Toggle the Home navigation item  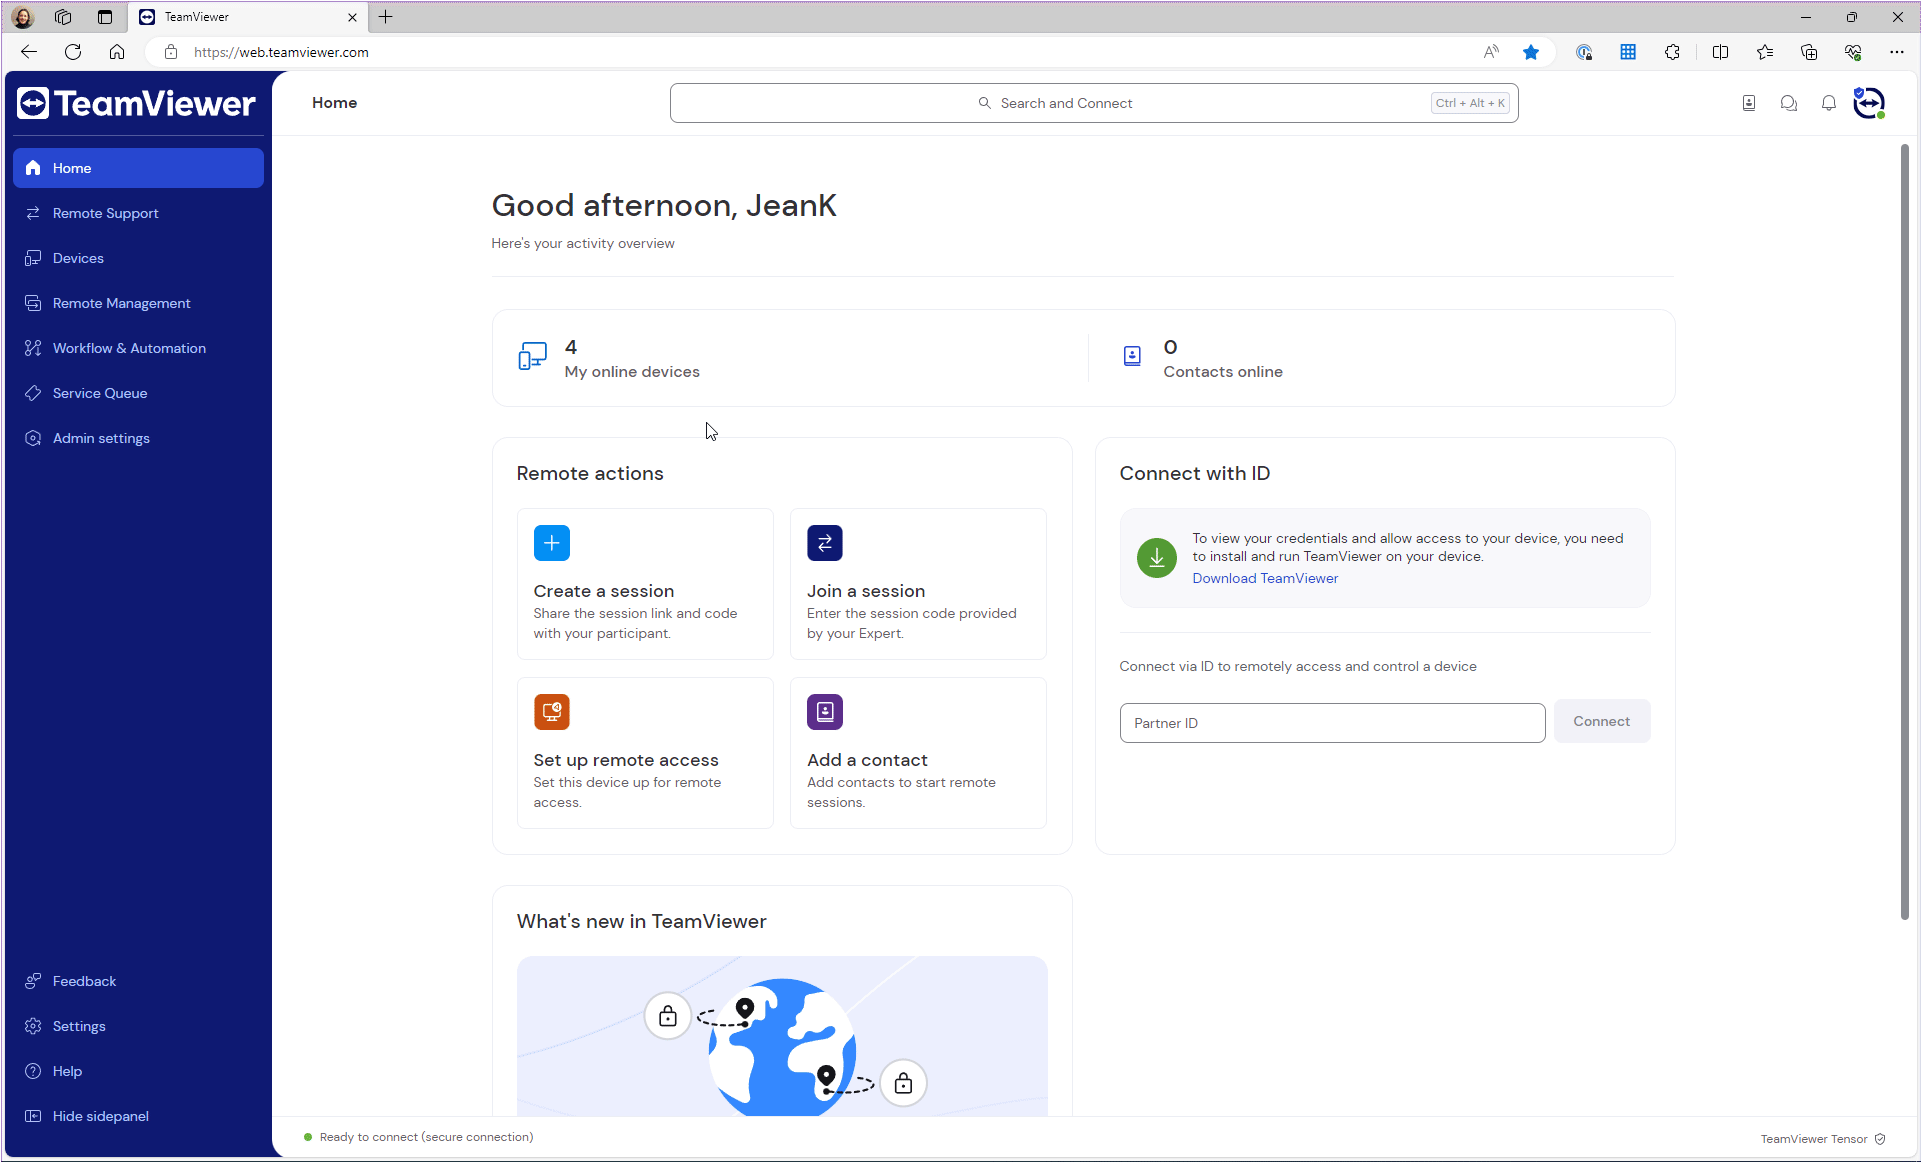tap(137, 168)
